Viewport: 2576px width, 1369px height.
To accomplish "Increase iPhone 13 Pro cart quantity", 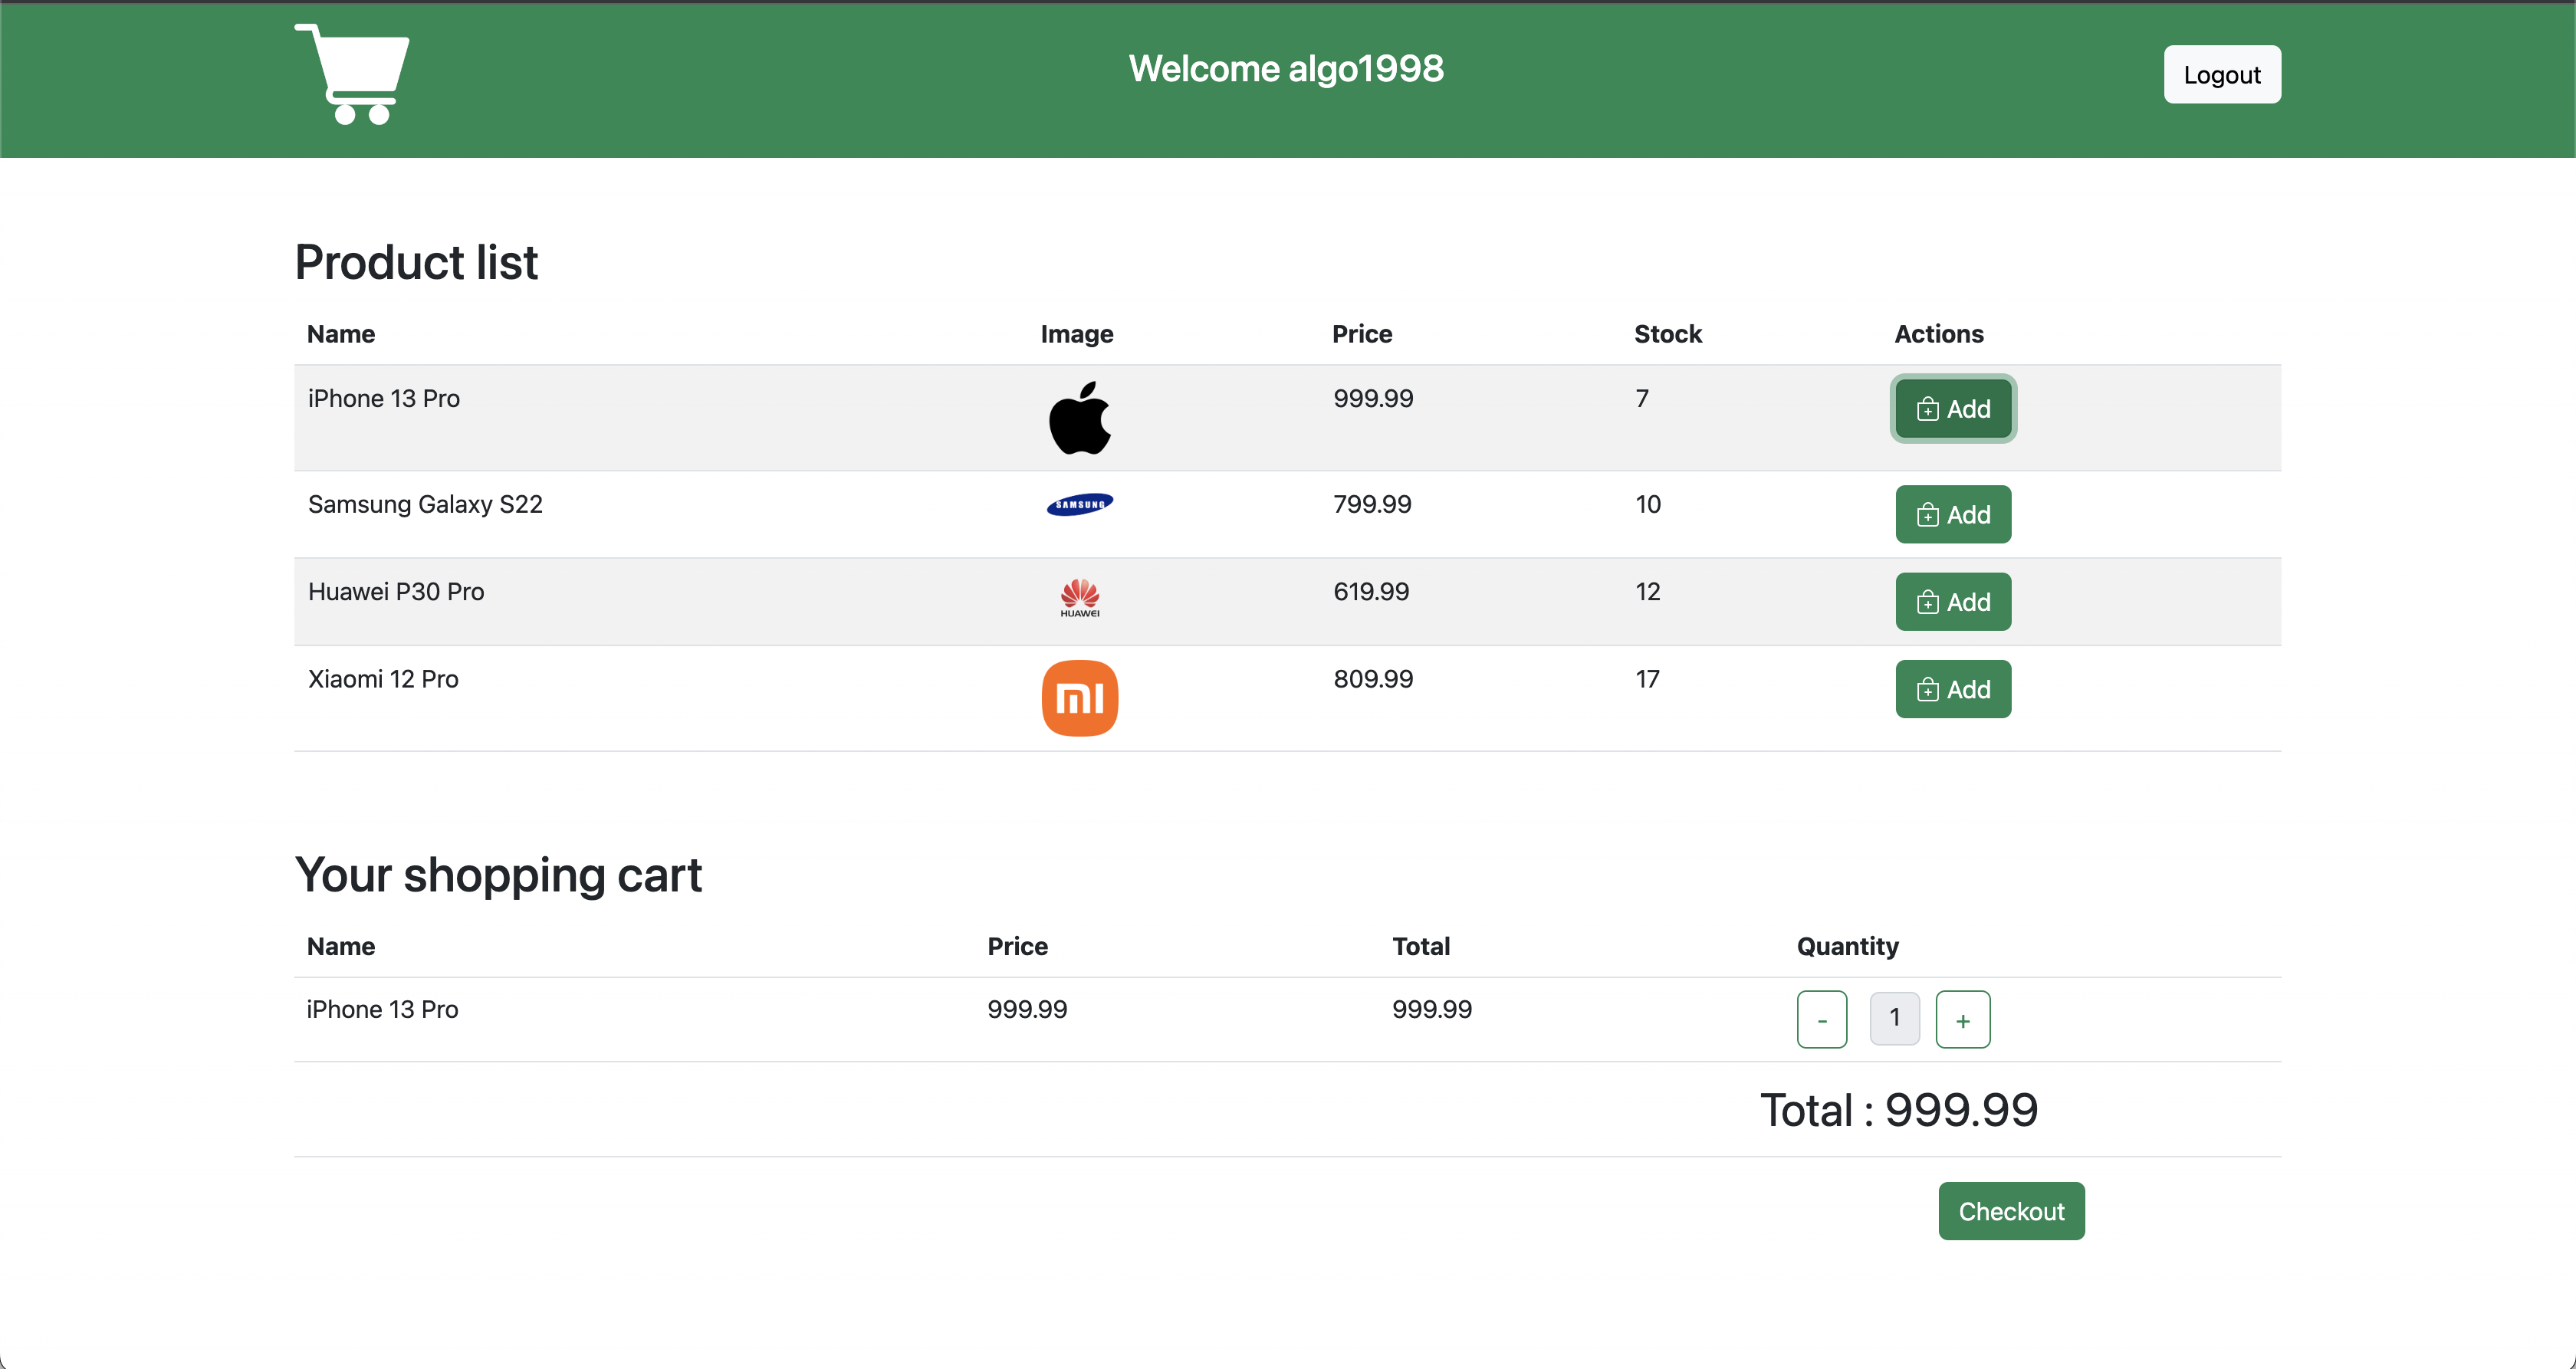I will click(x=1963, y=1019).
